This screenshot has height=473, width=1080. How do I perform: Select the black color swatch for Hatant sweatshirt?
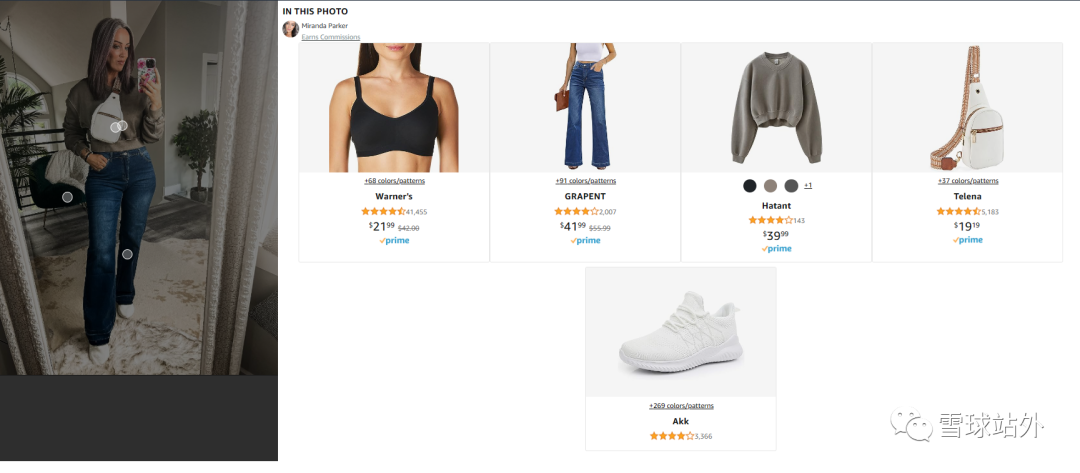pyautogui.click(x=750, y=186)
